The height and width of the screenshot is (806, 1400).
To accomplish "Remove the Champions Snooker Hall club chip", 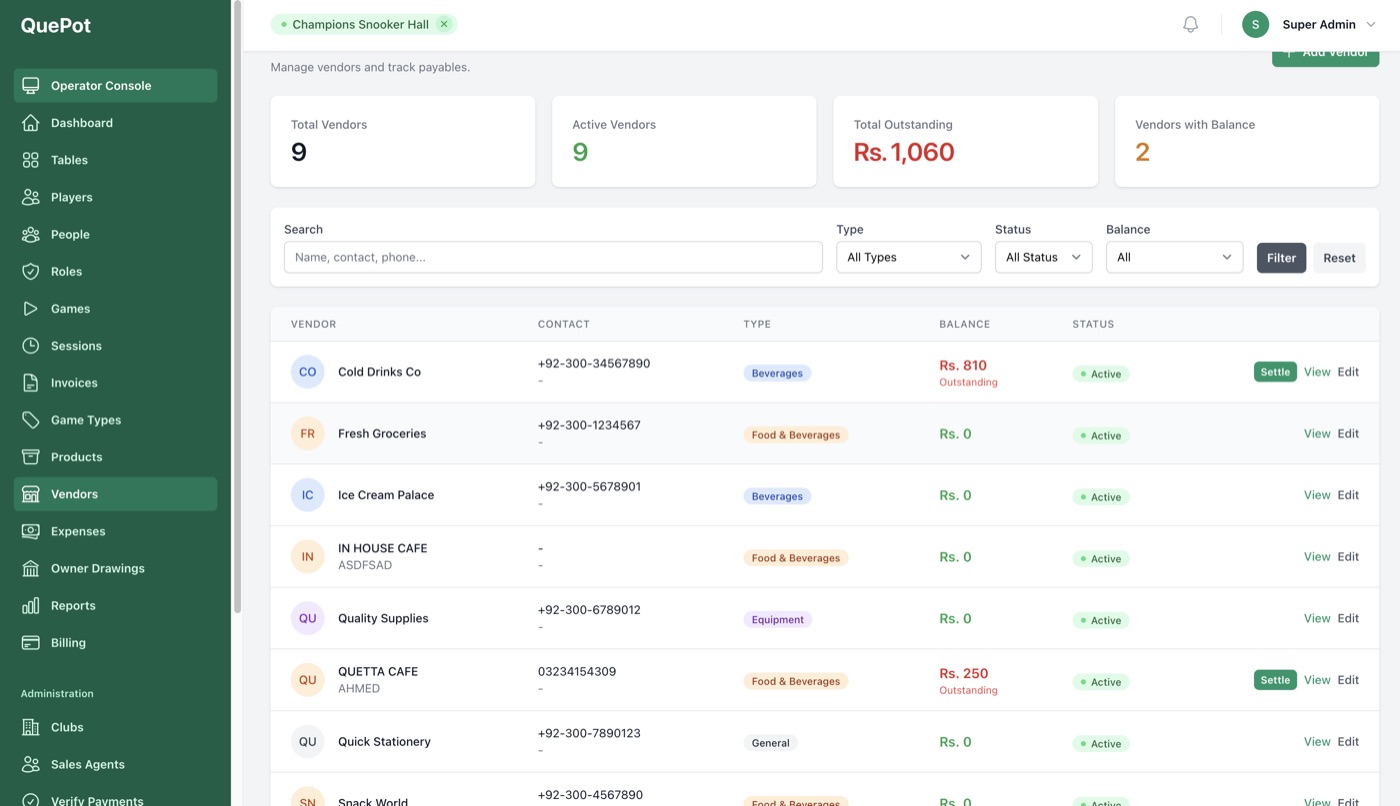I will coord(444,25).
